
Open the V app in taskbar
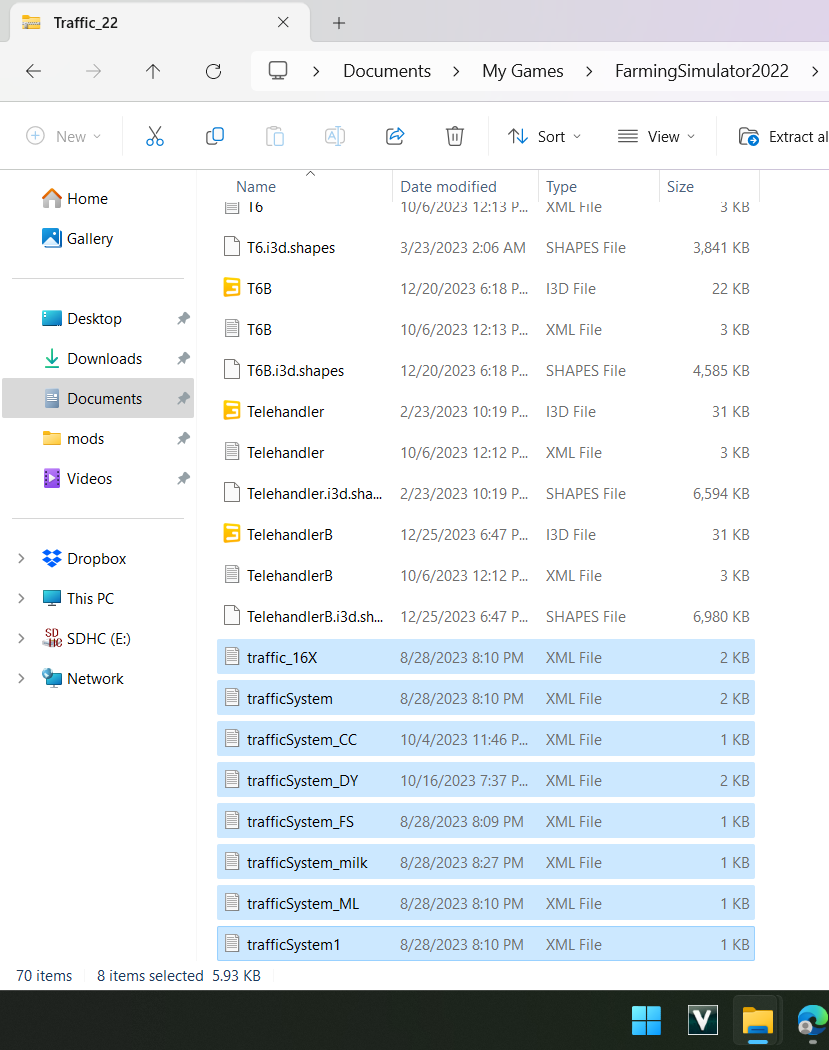(702, 1021)
